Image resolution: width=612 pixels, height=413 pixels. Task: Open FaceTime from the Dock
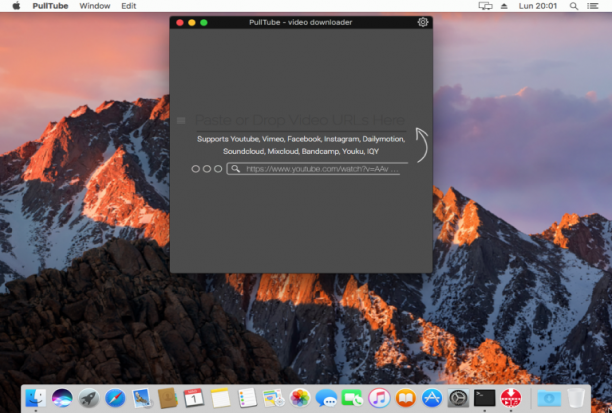pos(352,398)
